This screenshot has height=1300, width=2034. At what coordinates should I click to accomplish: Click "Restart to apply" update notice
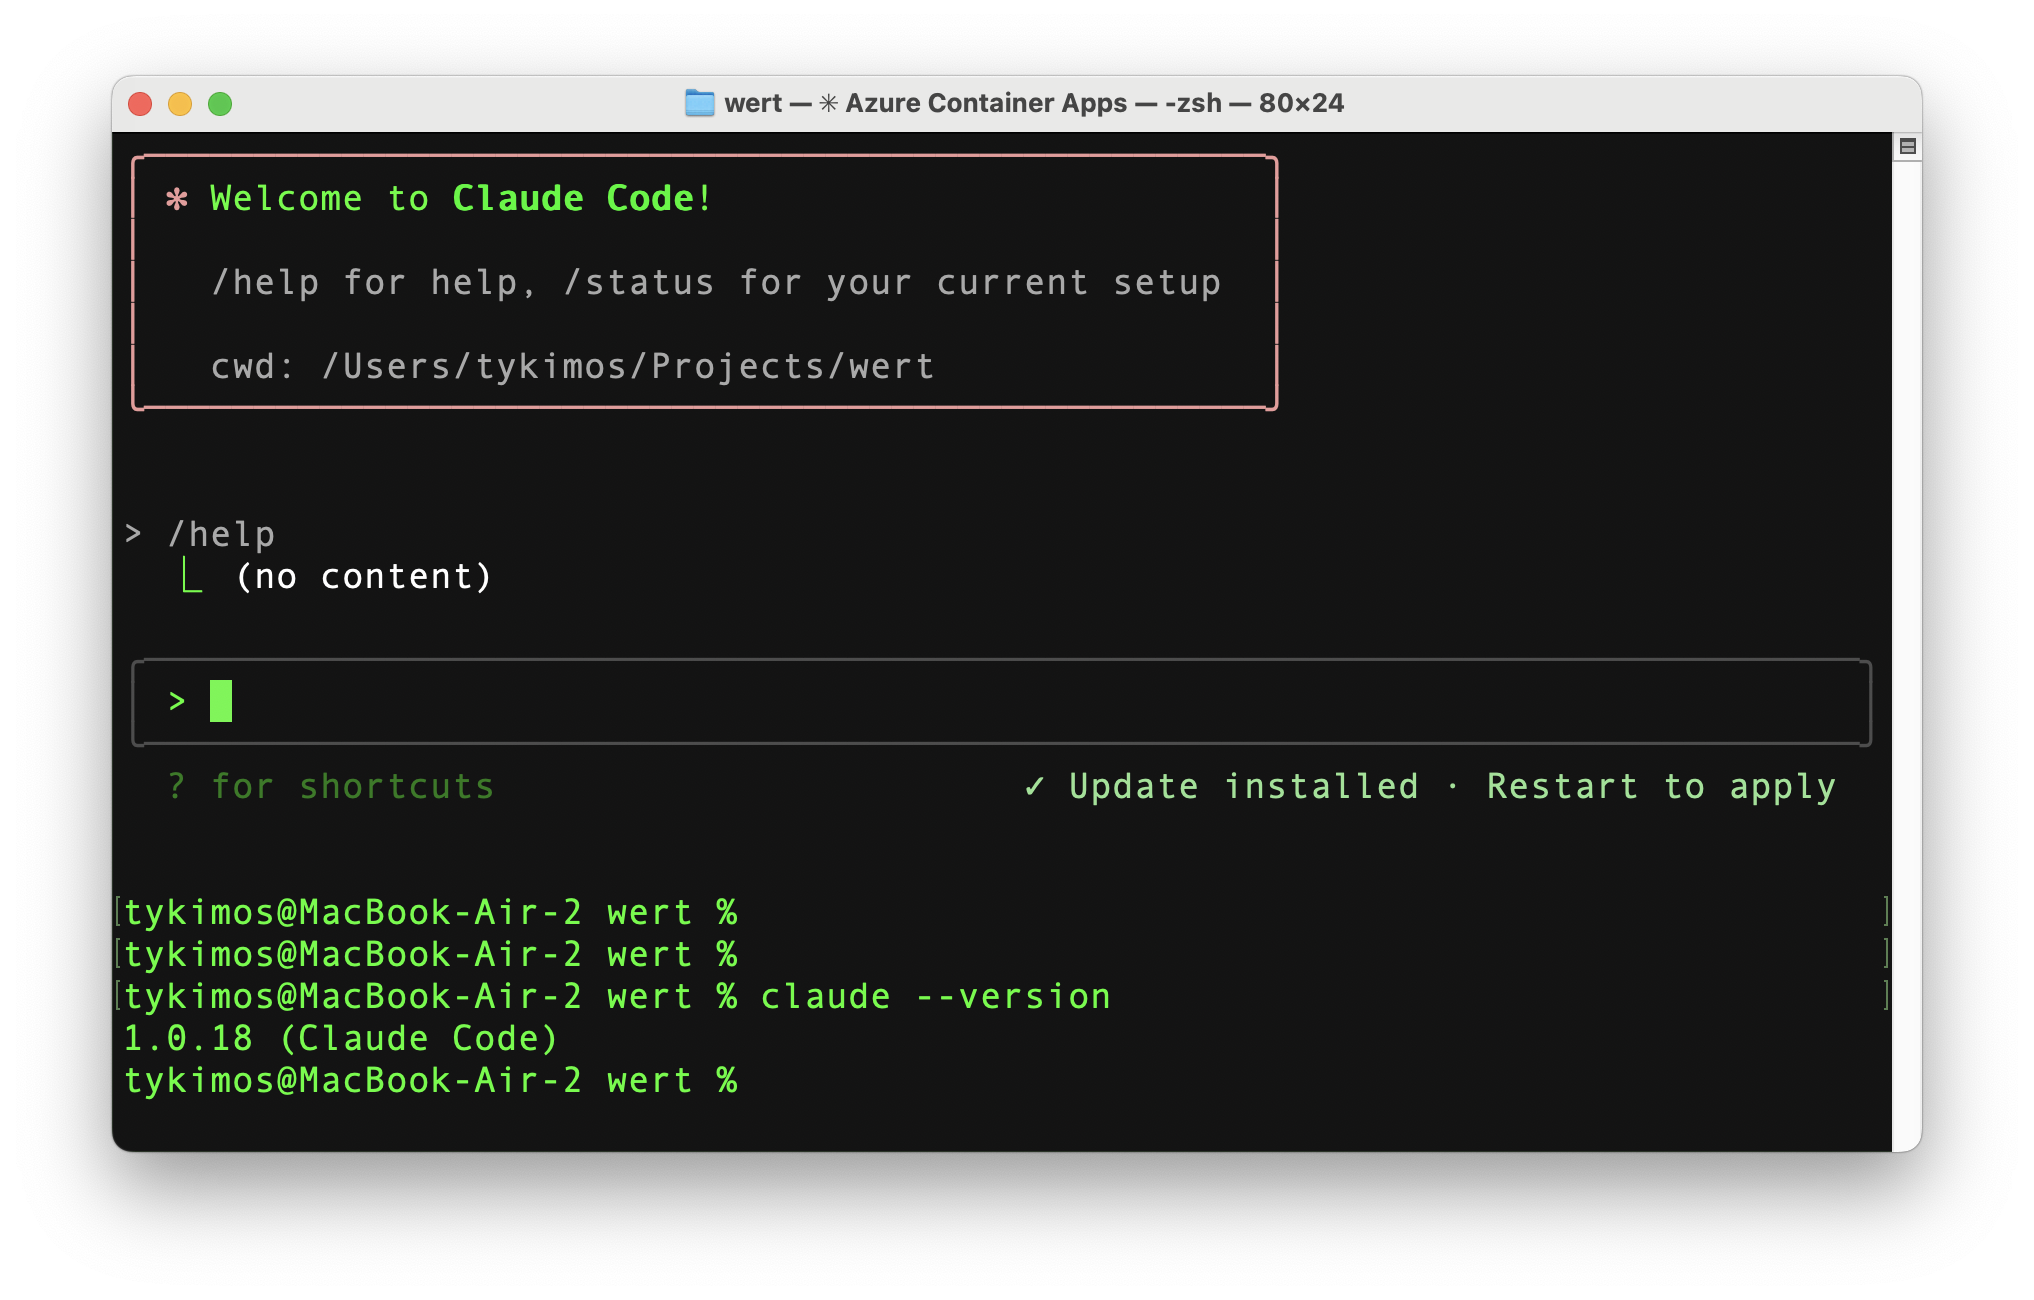tap(1661, 787)
